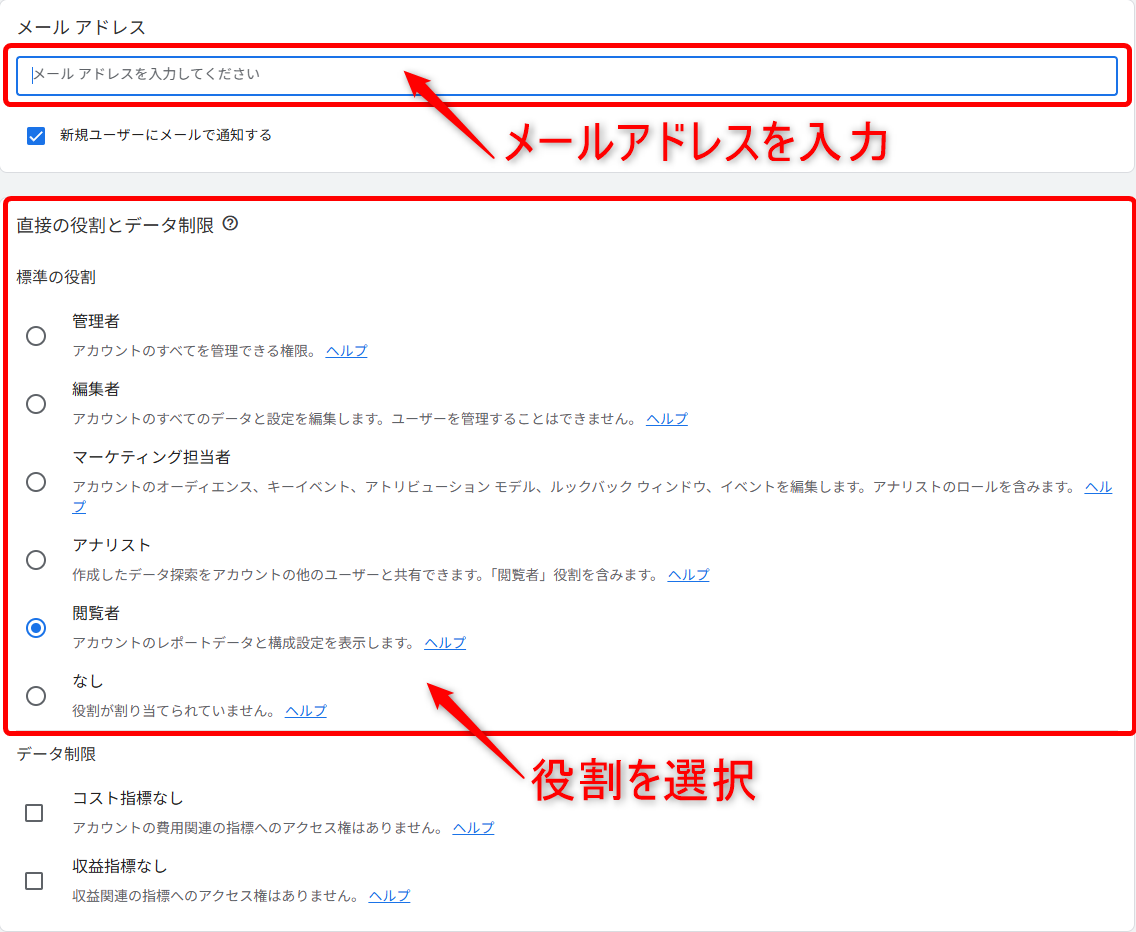
Task: Select the アナリスト radio button
Action: point(36,559)
